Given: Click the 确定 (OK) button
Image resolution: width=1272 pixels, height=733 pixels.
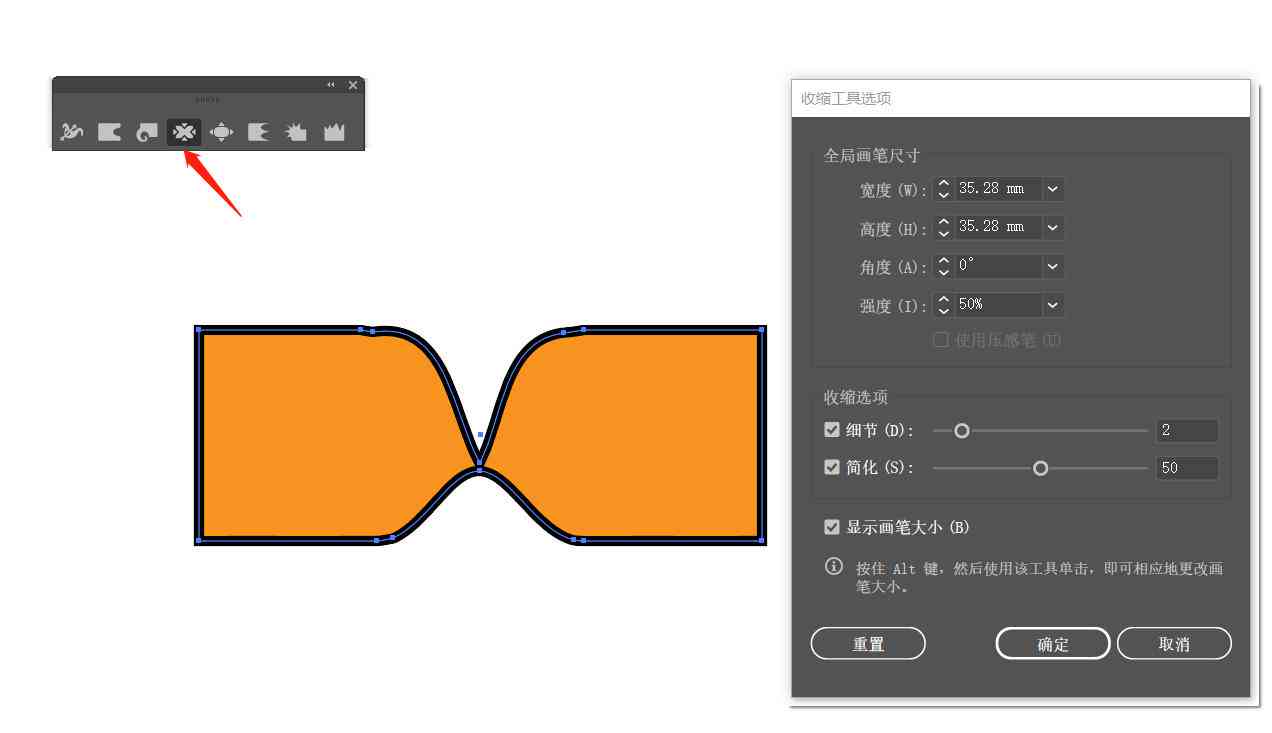Looking at the screenshot, I should [x=1053, y=644].
